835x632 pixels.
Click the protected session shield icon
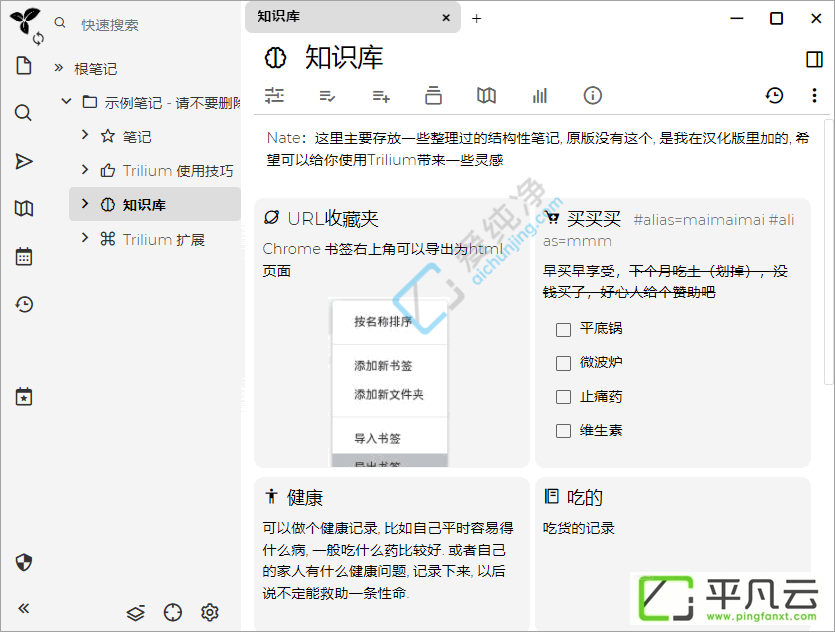24,562
